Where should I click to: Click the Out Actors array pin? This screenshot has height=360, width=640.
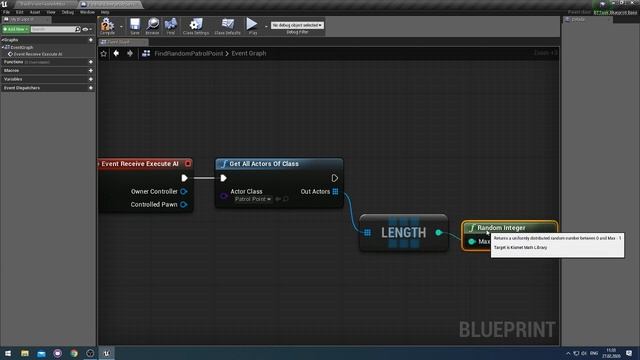point(335,191)
